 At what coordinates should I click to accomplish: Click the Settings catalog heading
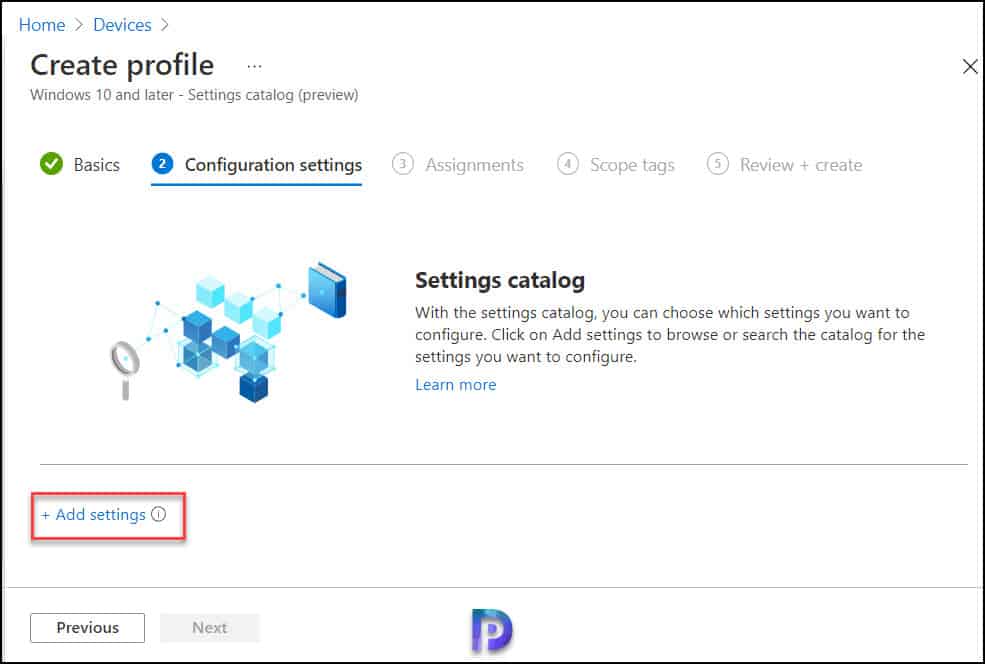tap(500, 280)
